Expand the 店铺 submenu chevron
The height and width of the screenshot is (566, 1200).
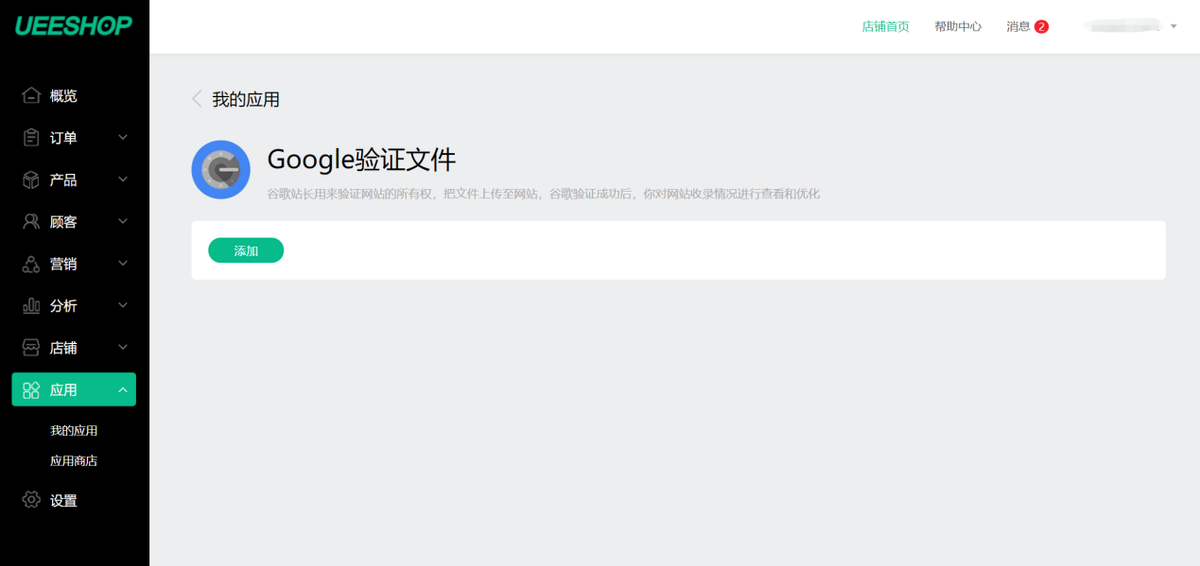coord(123,347)
